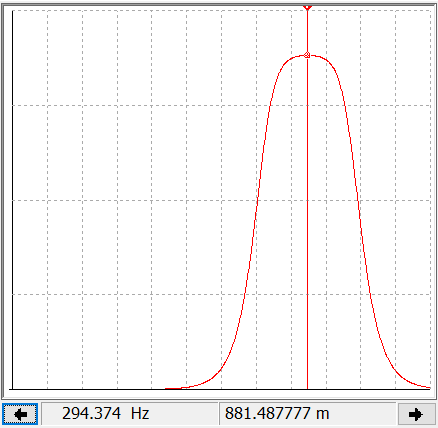Click the red cursor handle at plot top

click(x=307, y=7)
